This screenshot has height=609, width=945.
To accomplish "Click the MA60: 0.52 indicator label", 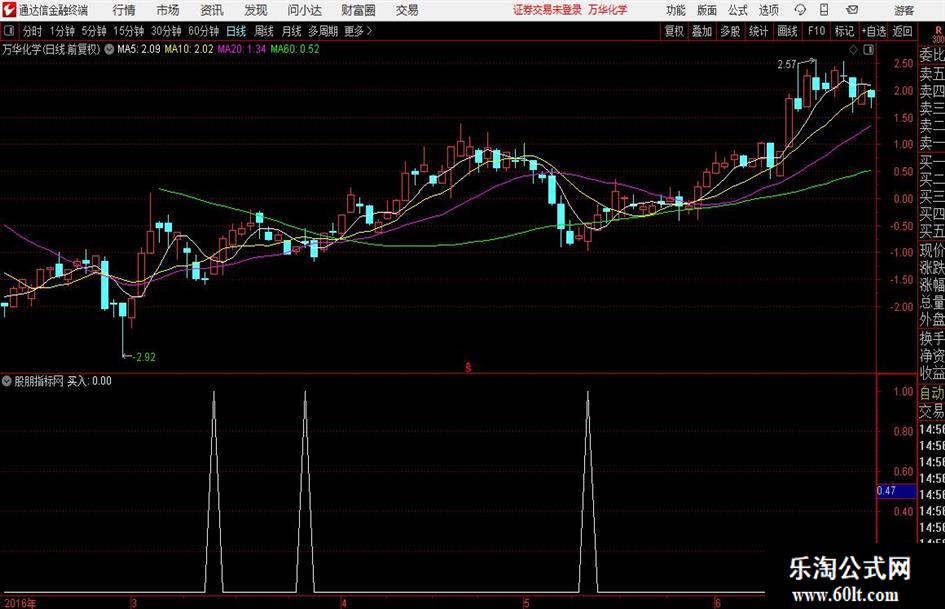I will pos(295,49).
